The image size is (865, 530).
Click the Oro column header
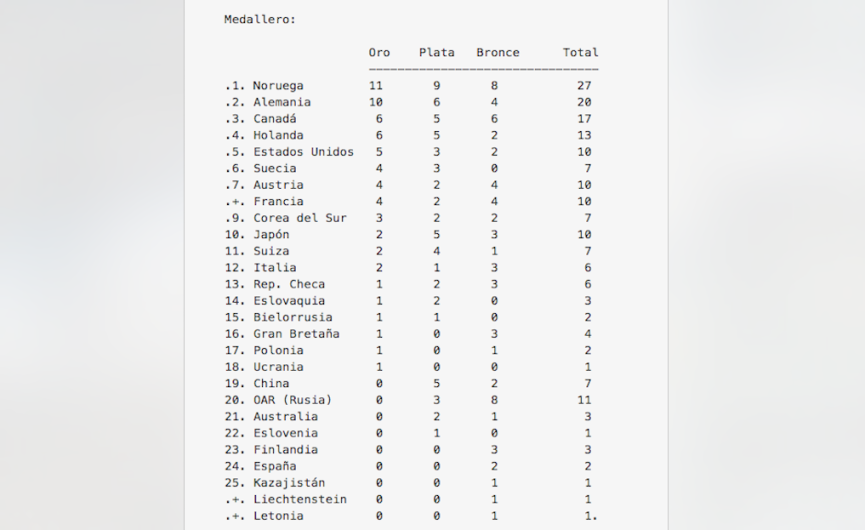[x=380, y=52]
